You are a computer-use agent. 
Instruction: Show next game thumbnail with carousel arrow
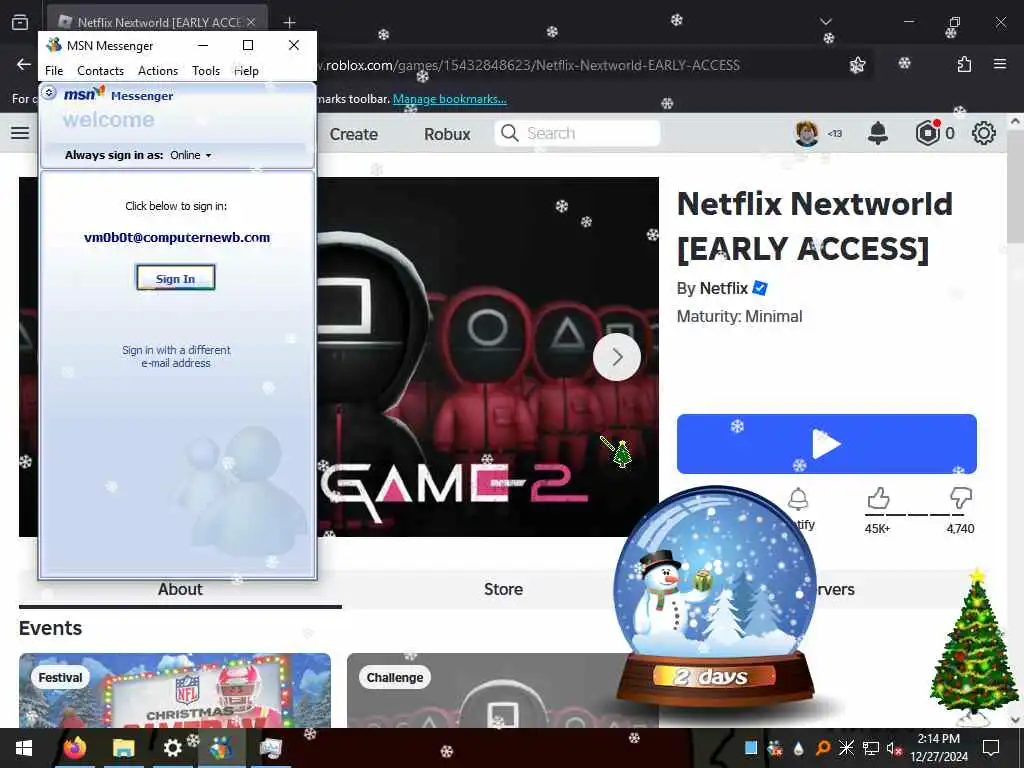click(x=617, y=357)
